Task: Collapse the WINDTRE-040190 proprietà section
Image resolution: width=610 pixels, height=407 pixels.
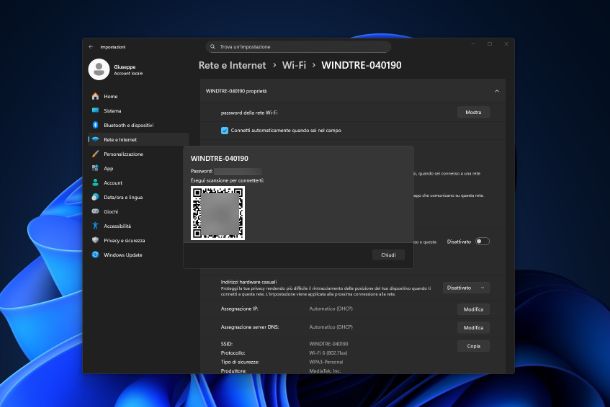Action: tap(497, 91)
